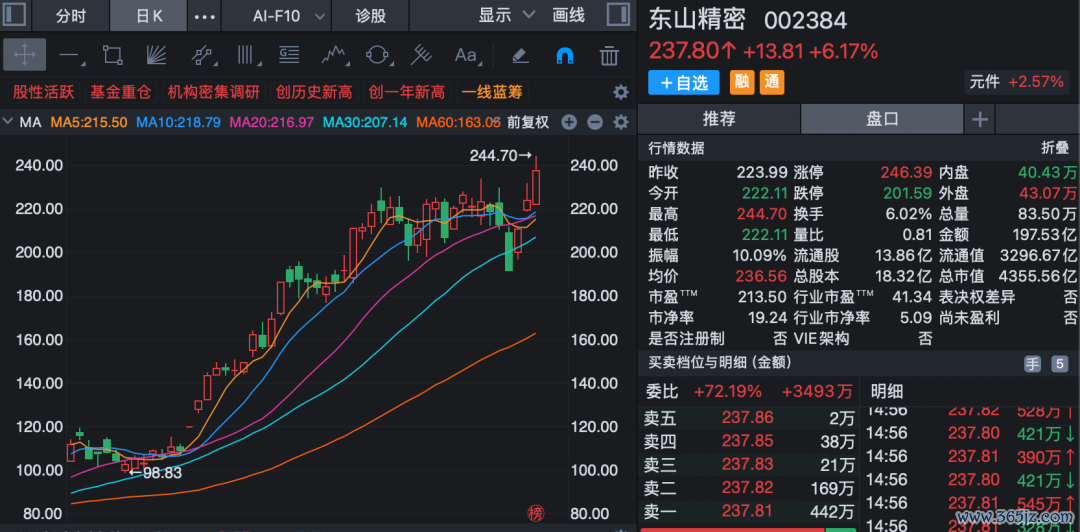Click the 机构密集调研 tag
The height and width of the screenshot is (532, 1080).
coord(214,92)
